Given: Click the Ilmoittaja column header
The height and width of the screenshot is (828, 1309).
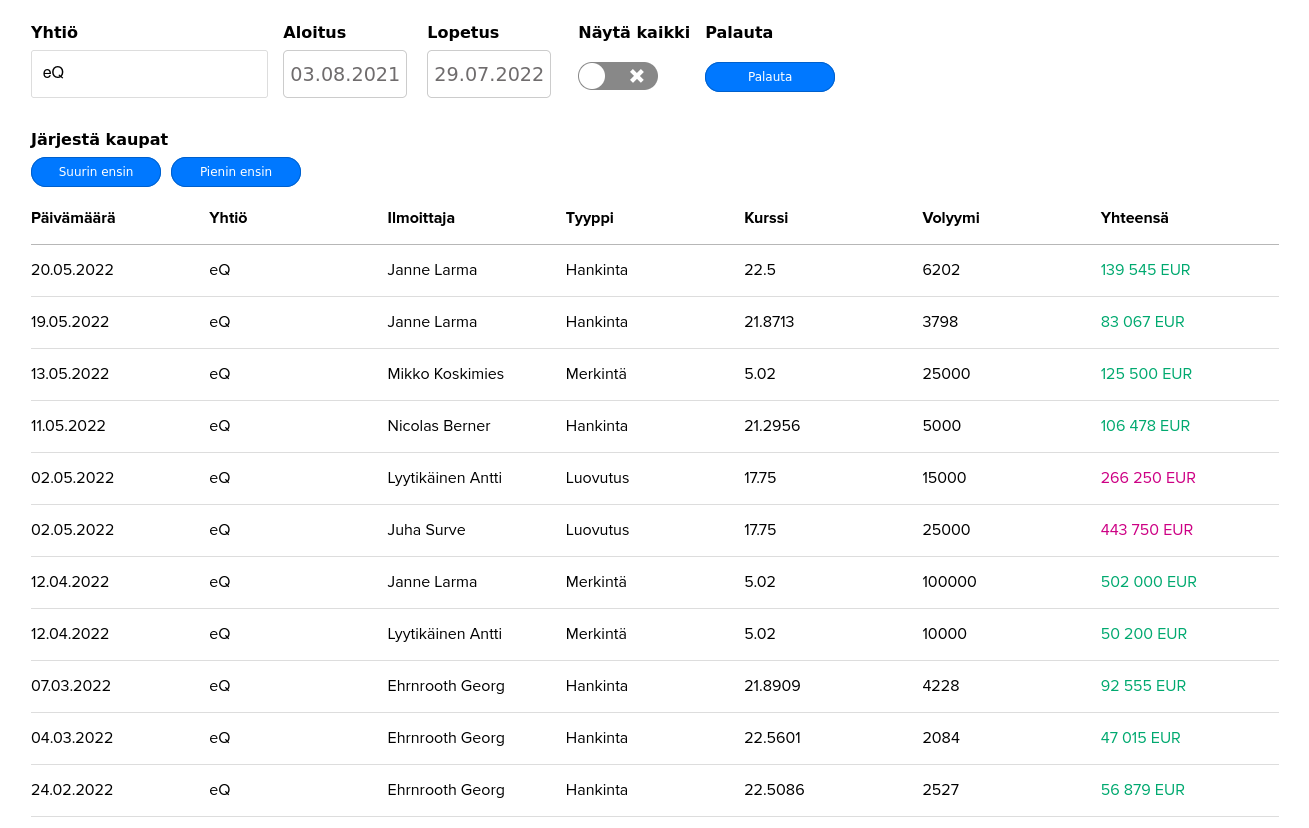Looking at the screenshot, I should click(x=421, y=218).
